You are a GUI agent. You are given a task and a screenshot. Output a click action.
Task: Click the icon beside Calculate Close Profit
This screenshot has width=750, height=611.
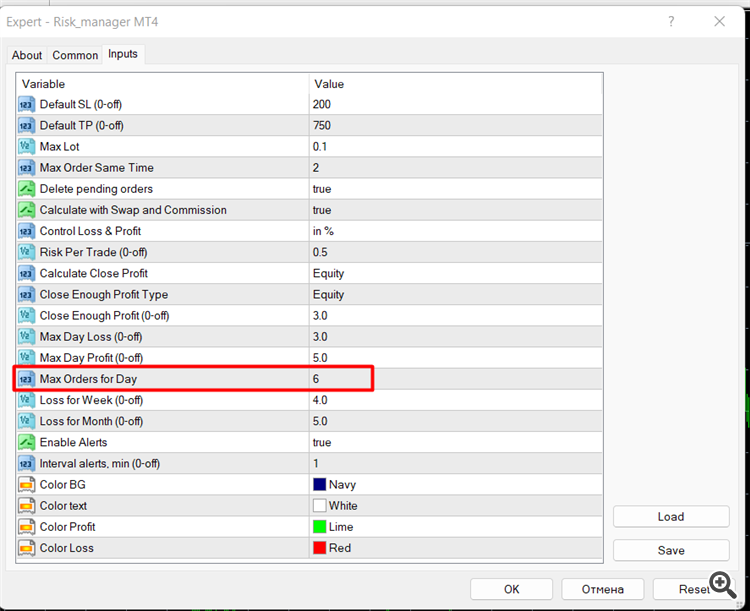click(x=26, y=273)
